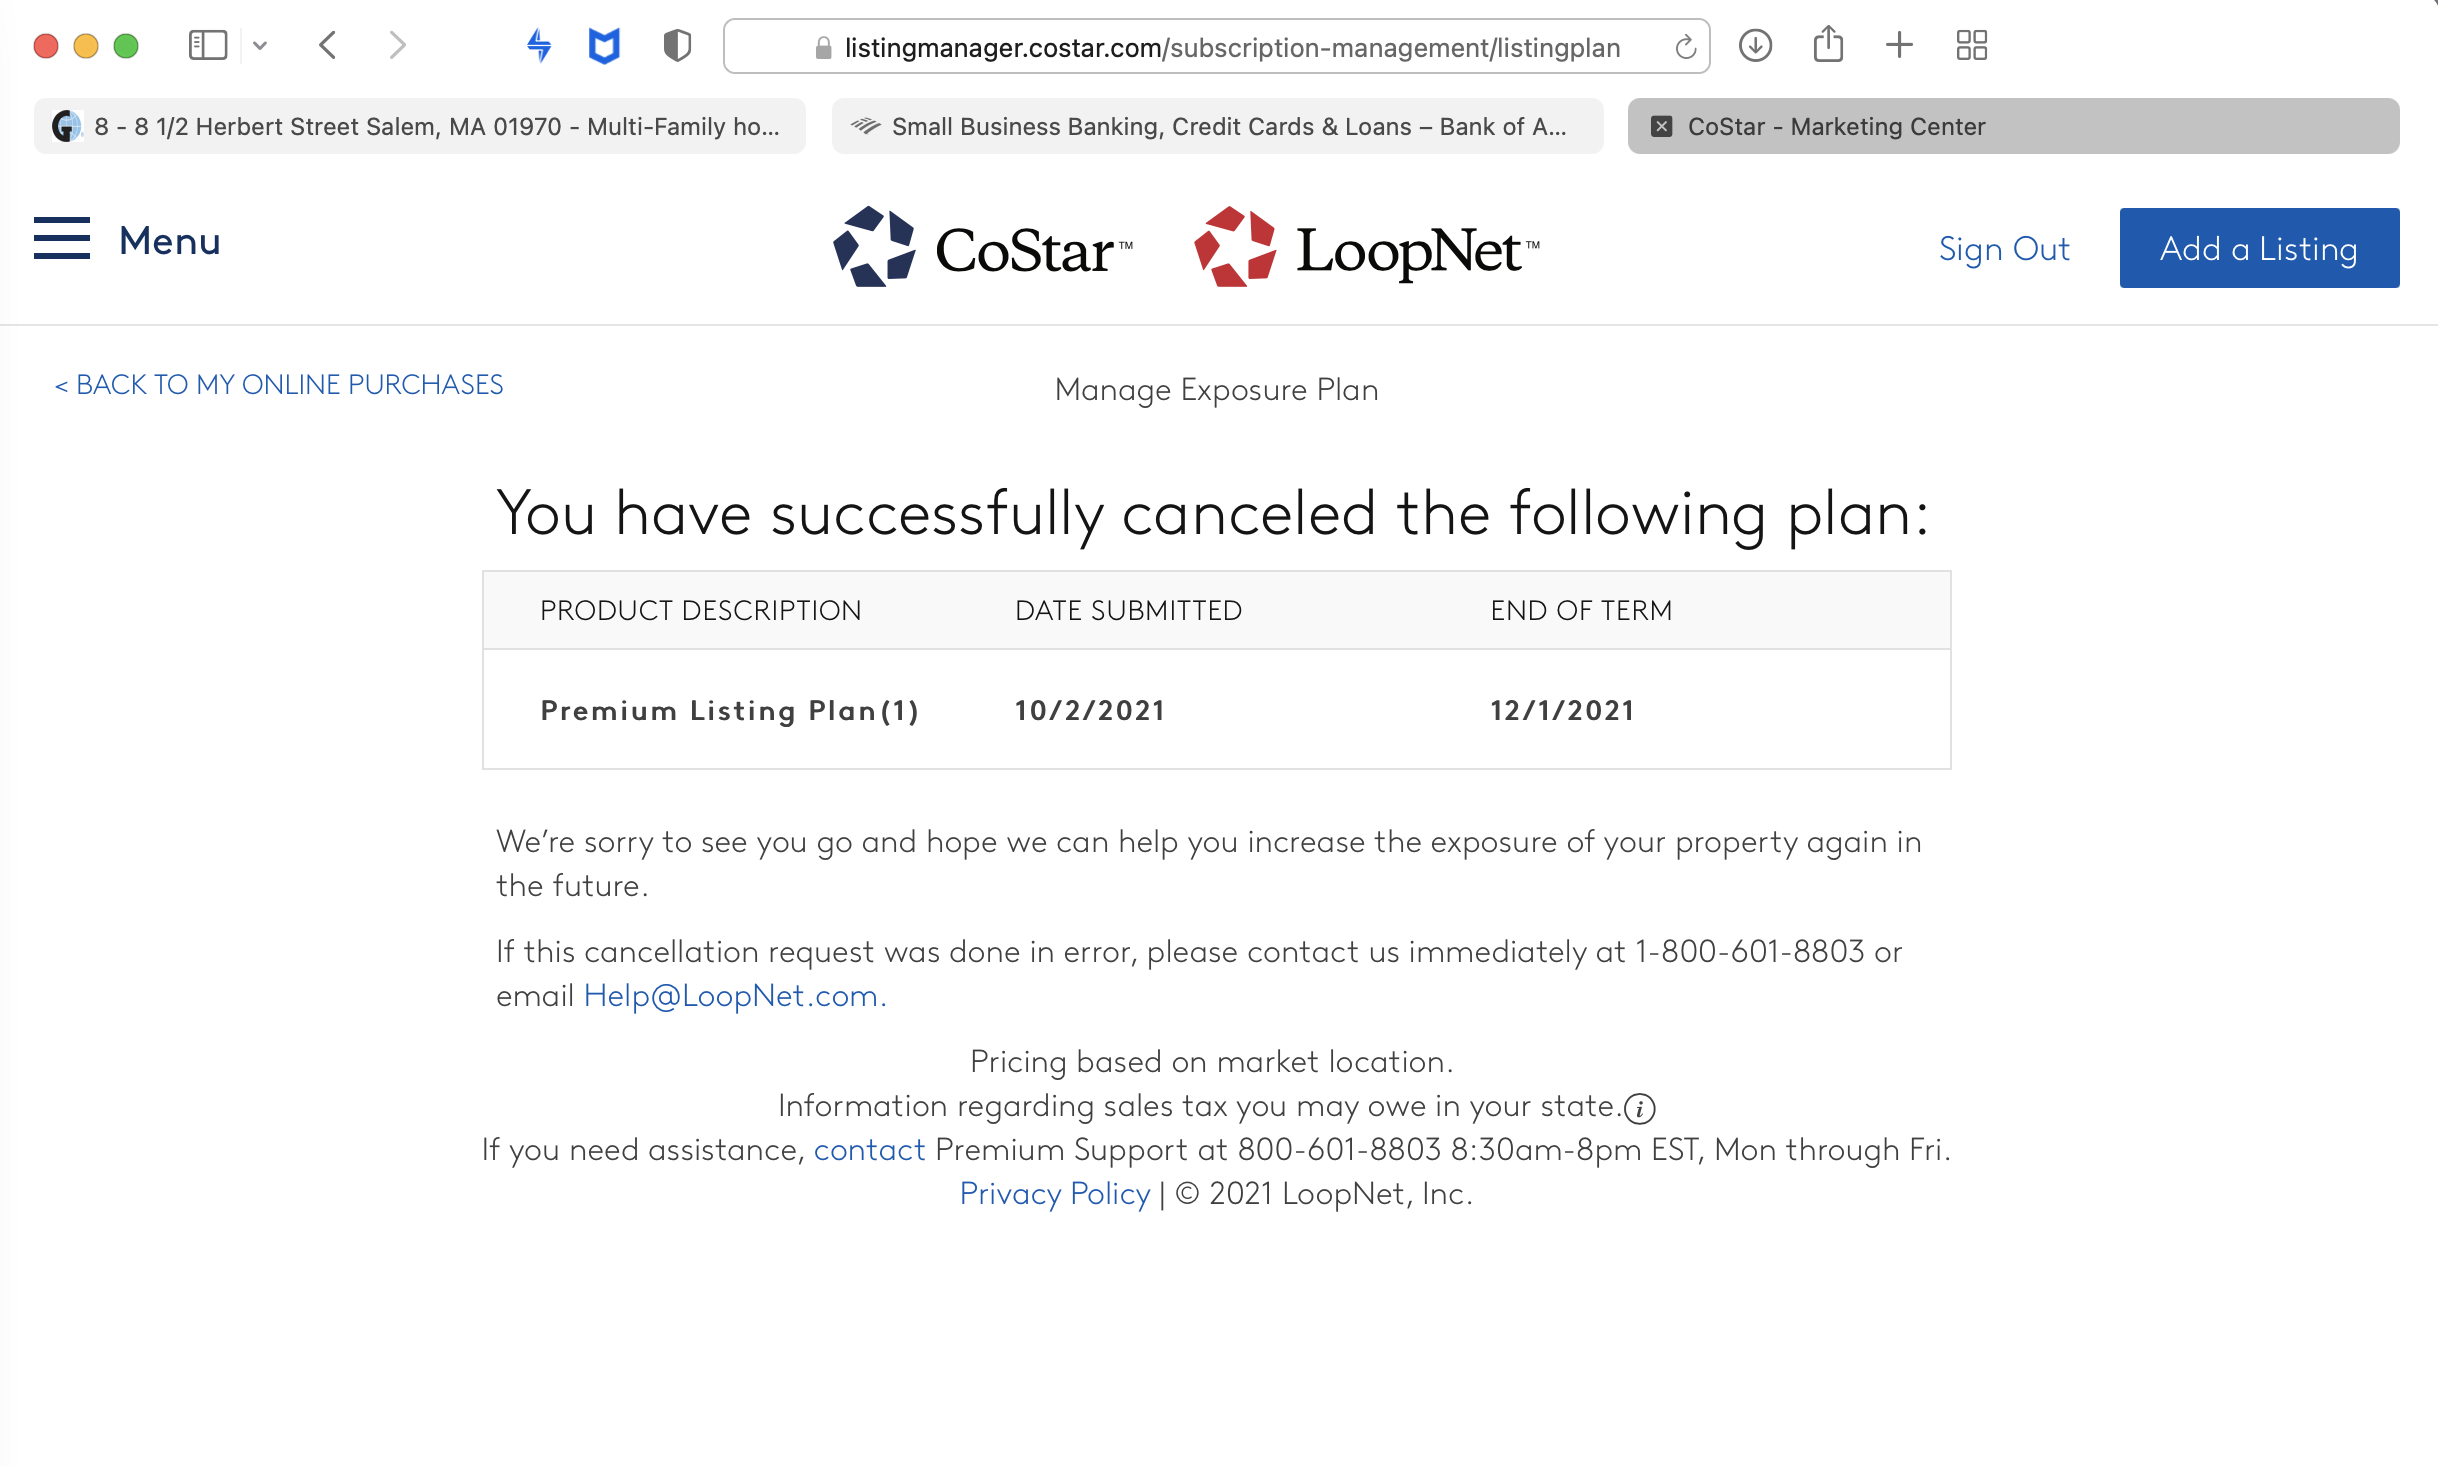Click the privacy shield icon
This screenshot has height=1466, width=2438.
point(677,45)
